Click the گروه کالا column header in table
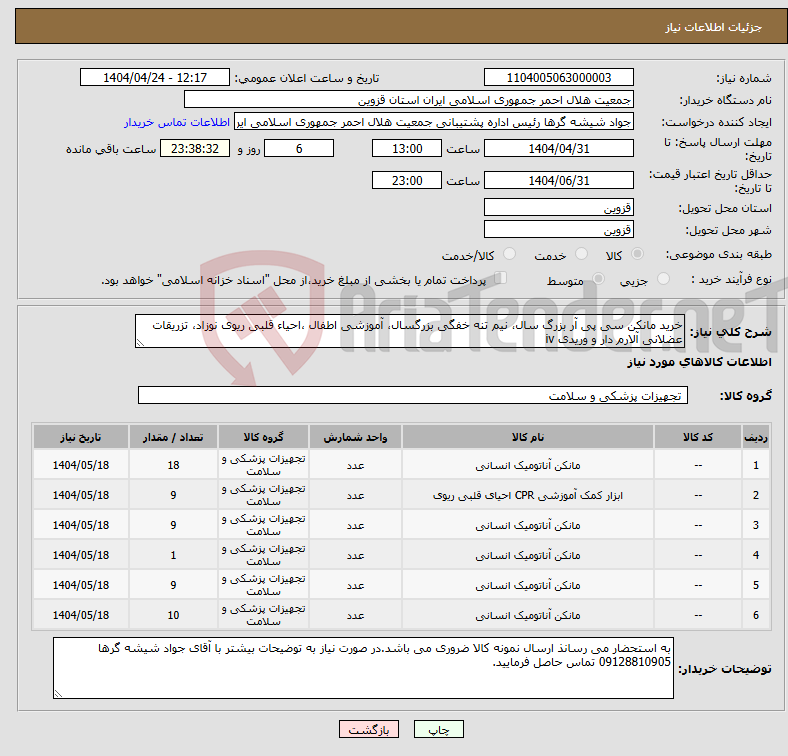 pos(263,437)
